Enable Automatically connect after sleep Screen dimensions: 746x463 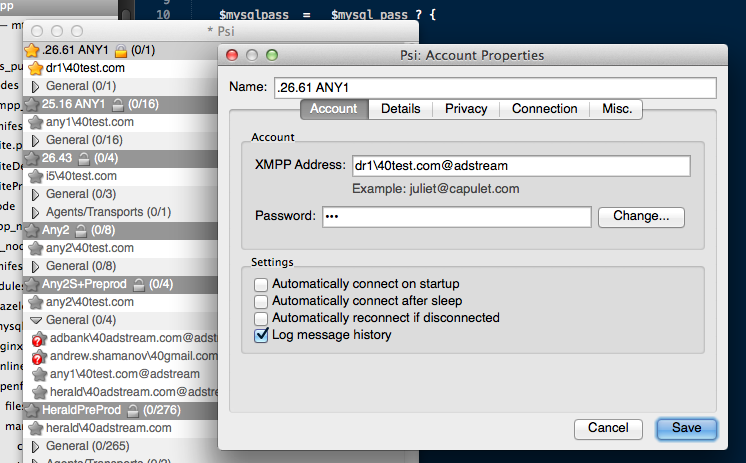(261, 302)
